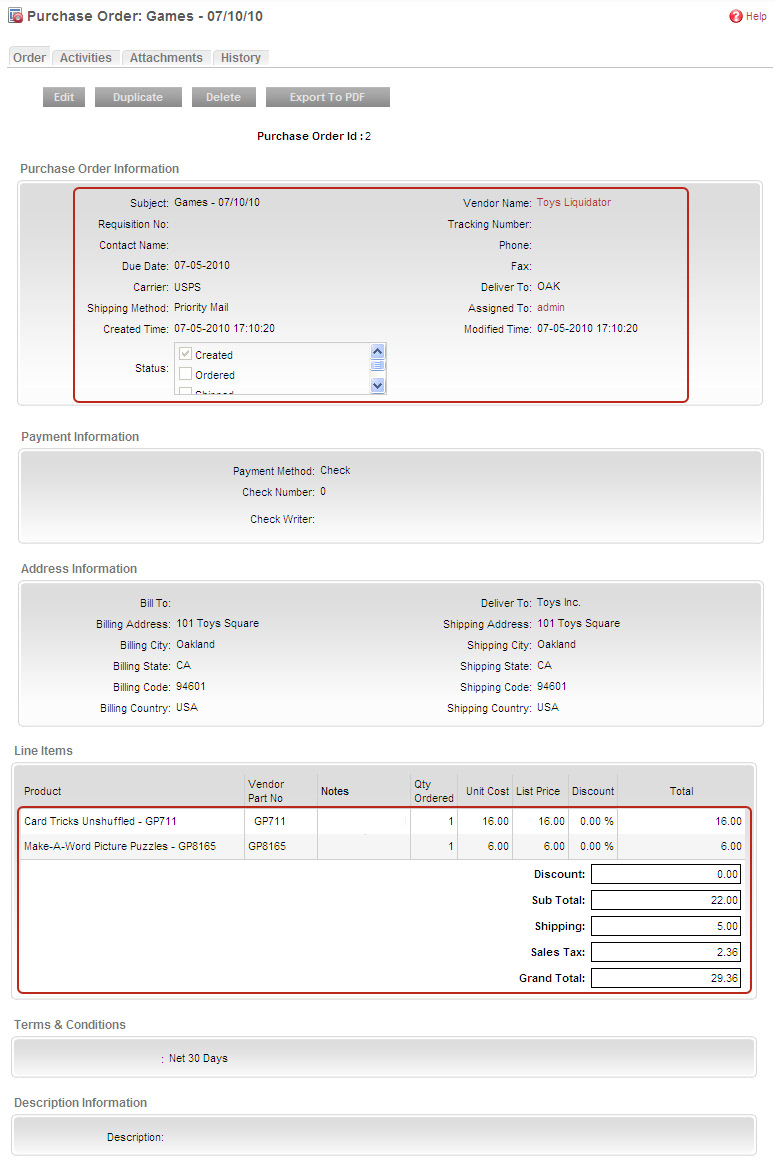
Task: Click the Qty Ordered column header
Action: click(x=434, y=791)
